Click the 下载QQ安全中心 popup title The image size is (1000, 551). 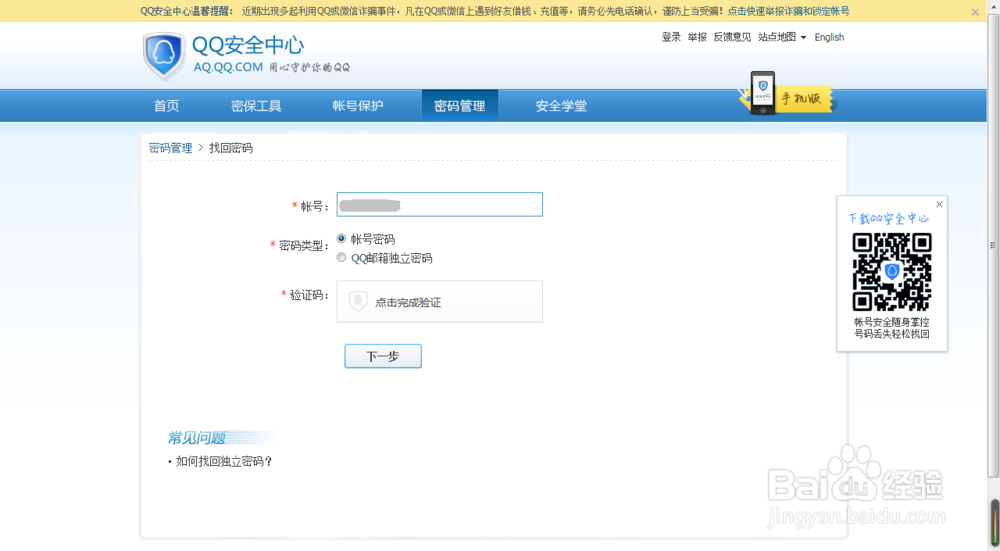point(888,218)
